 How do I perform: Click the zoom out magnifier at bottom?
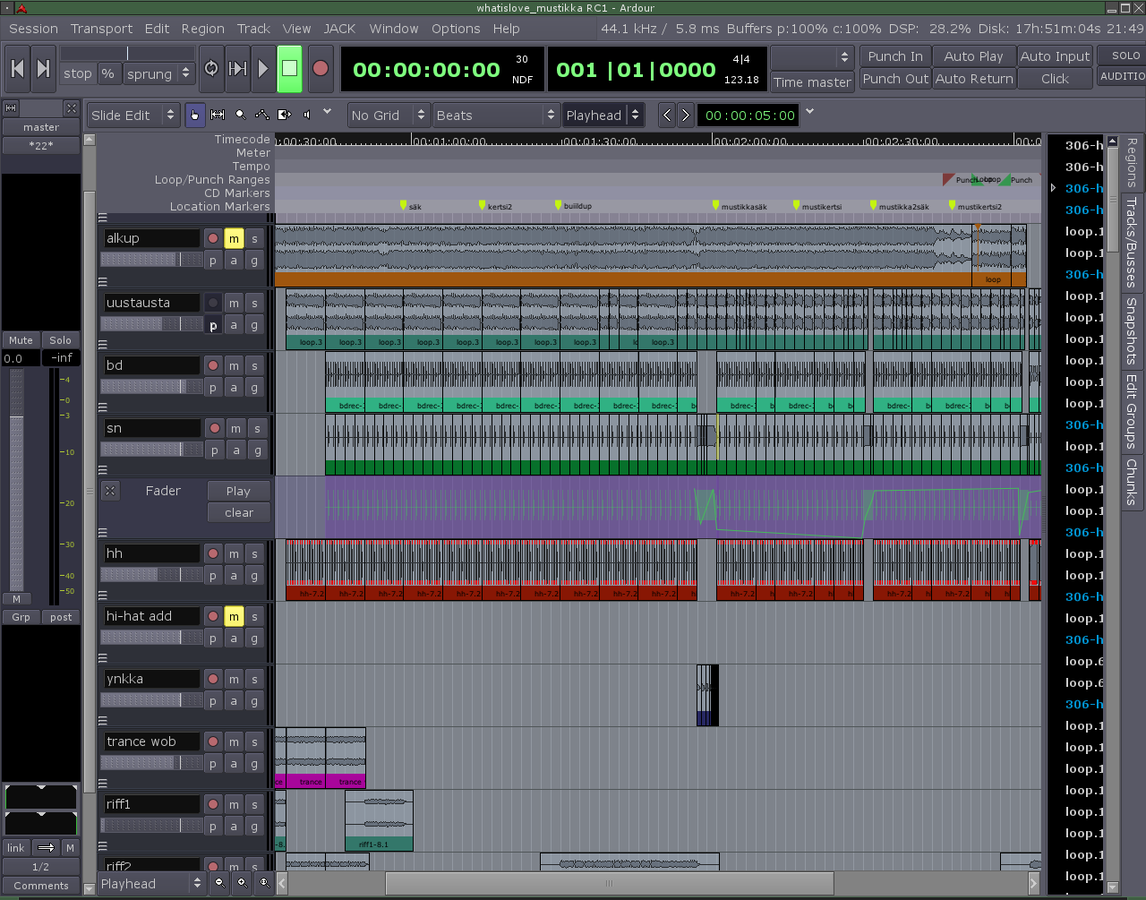tap(220, 883)
